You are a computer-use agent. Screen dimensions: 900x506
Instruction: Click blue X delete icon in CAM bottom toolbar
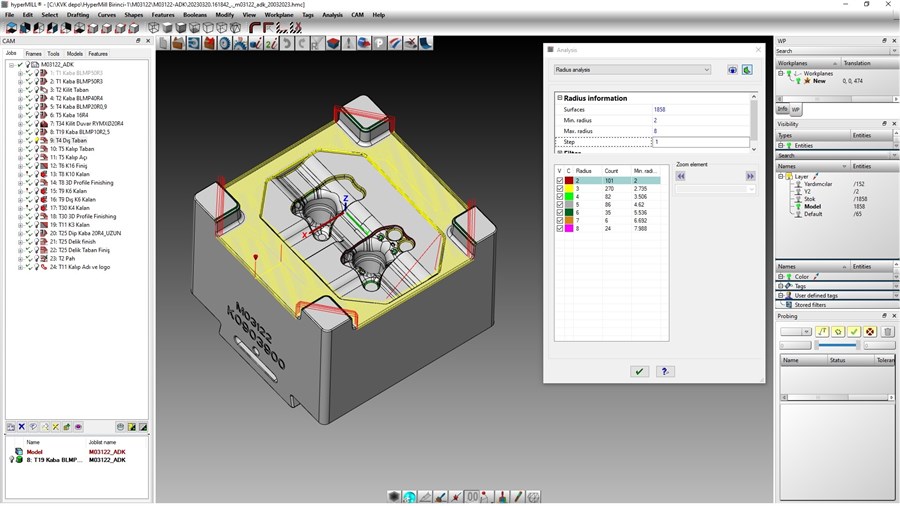(22, 427)
